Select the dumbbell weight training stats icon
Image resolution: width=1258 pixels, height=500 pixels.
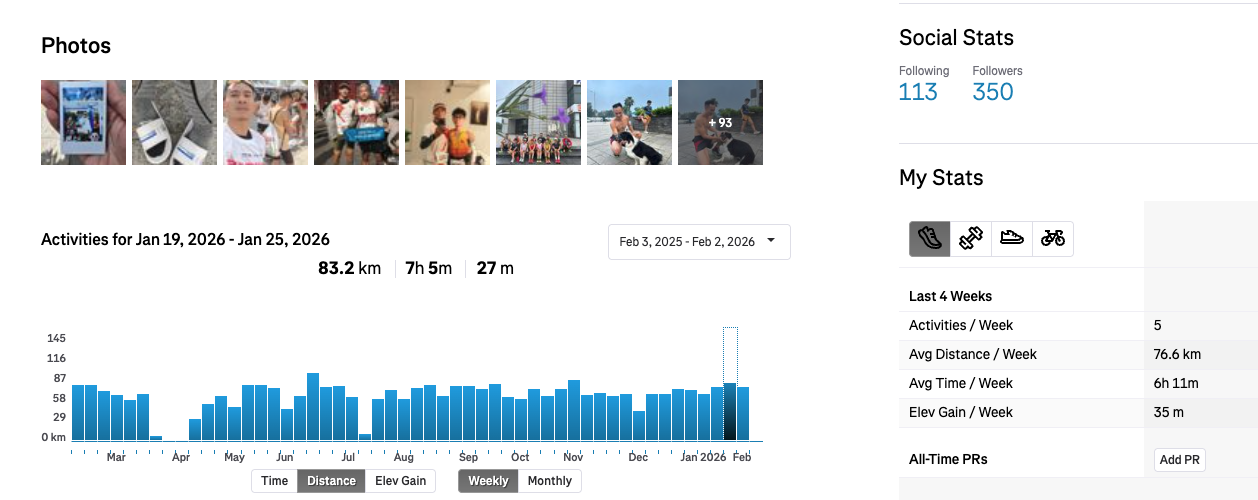[971, 239]
